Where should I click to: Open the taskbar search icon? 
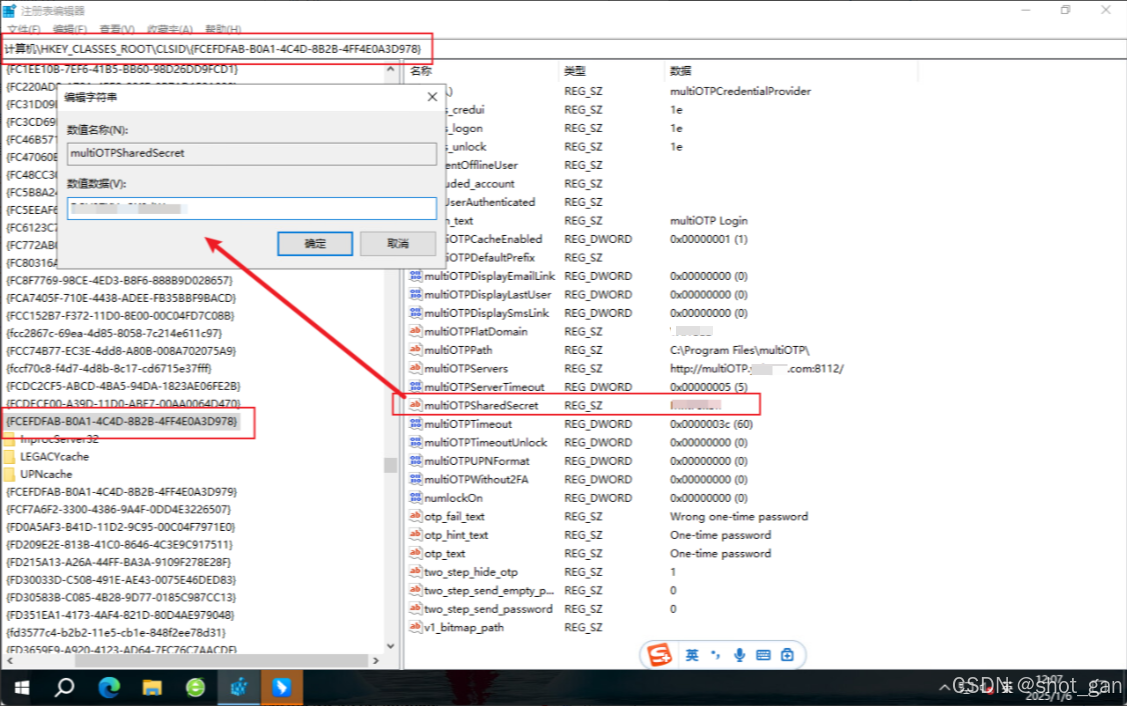click(x=65, y=688)
